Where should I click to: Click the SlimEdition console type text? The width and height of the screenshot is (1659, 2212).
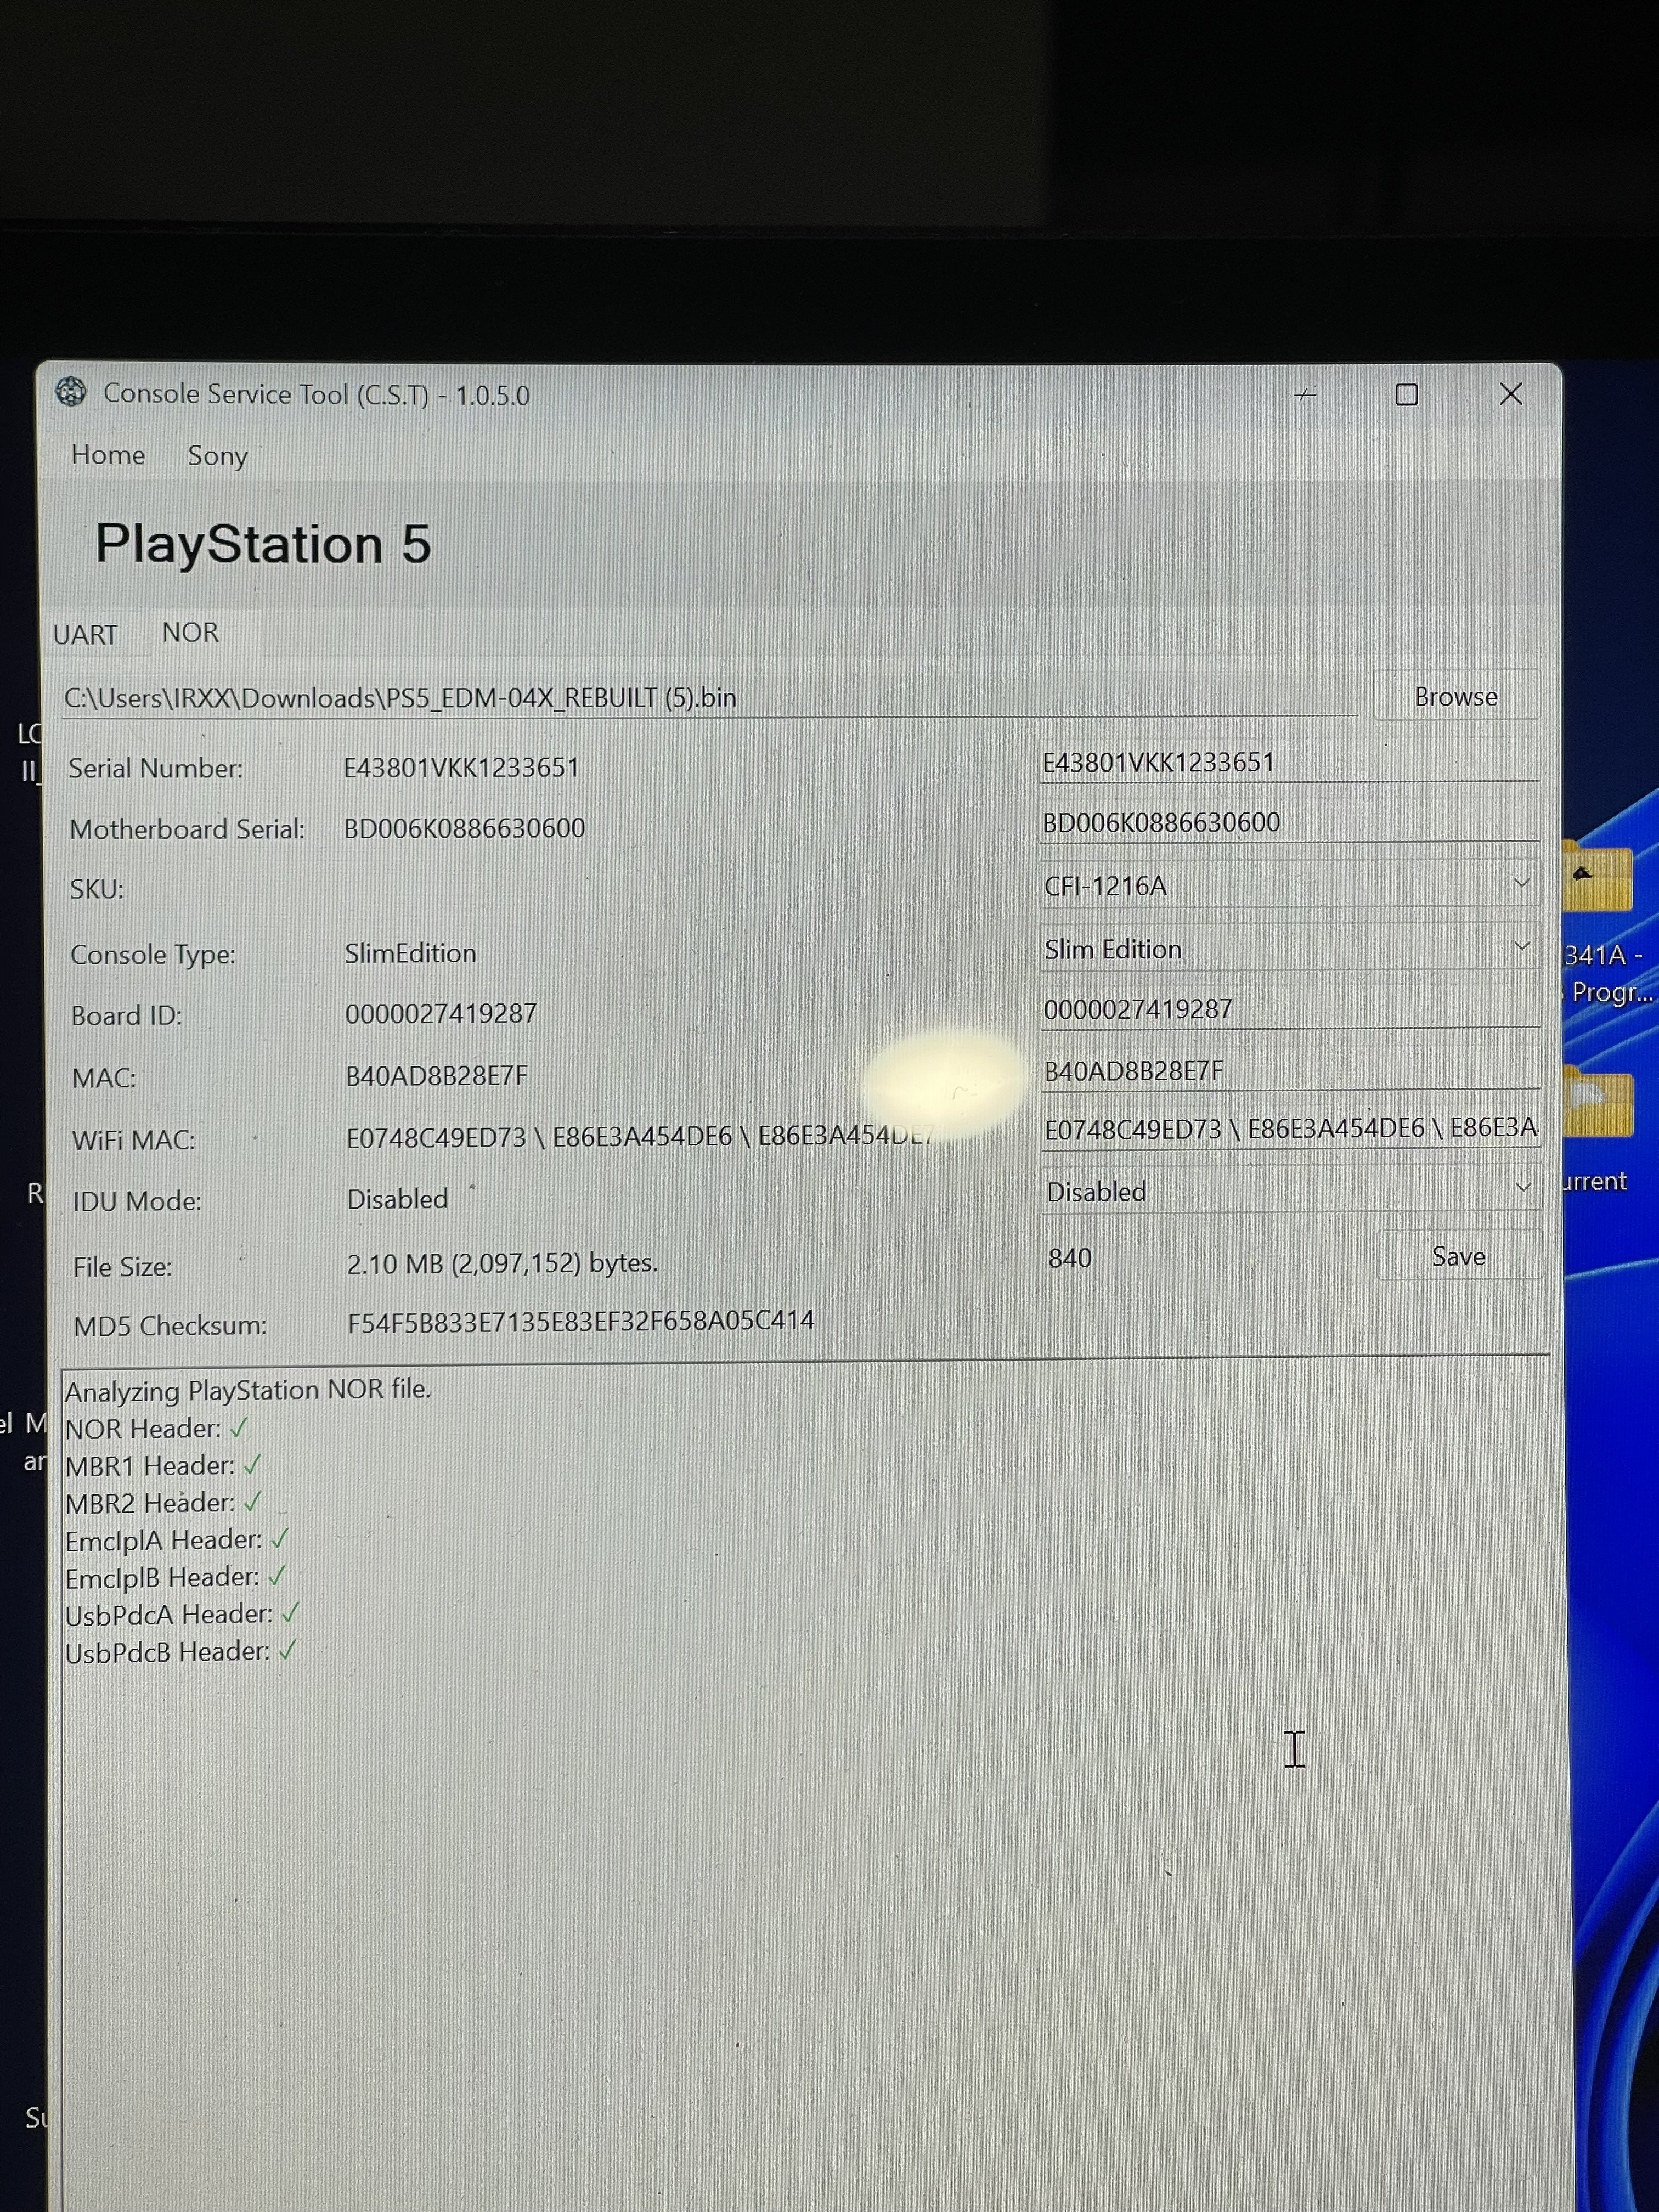coord(410,953)
